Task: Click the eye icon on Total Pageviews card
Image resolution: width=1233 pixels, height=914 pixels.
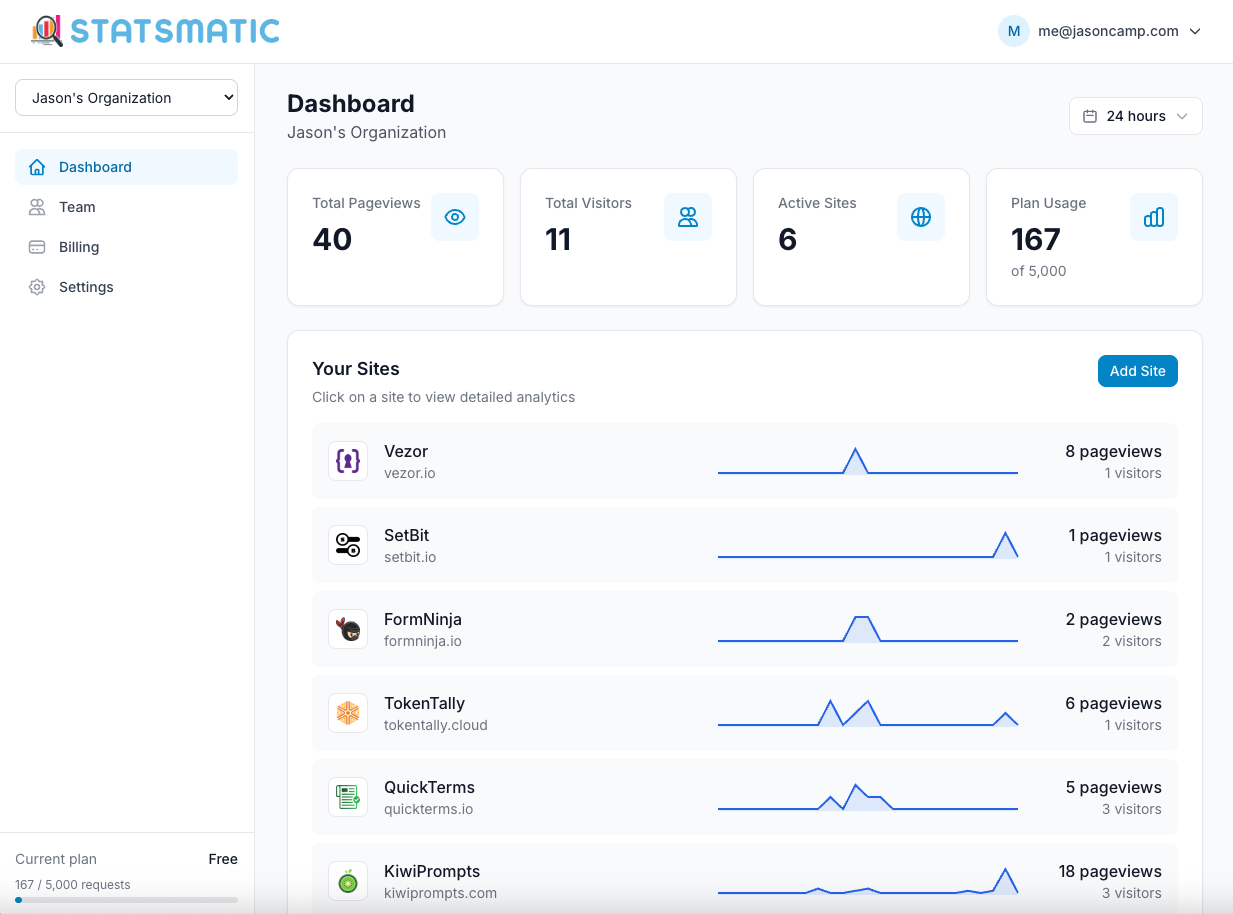Action: [455, 216]
